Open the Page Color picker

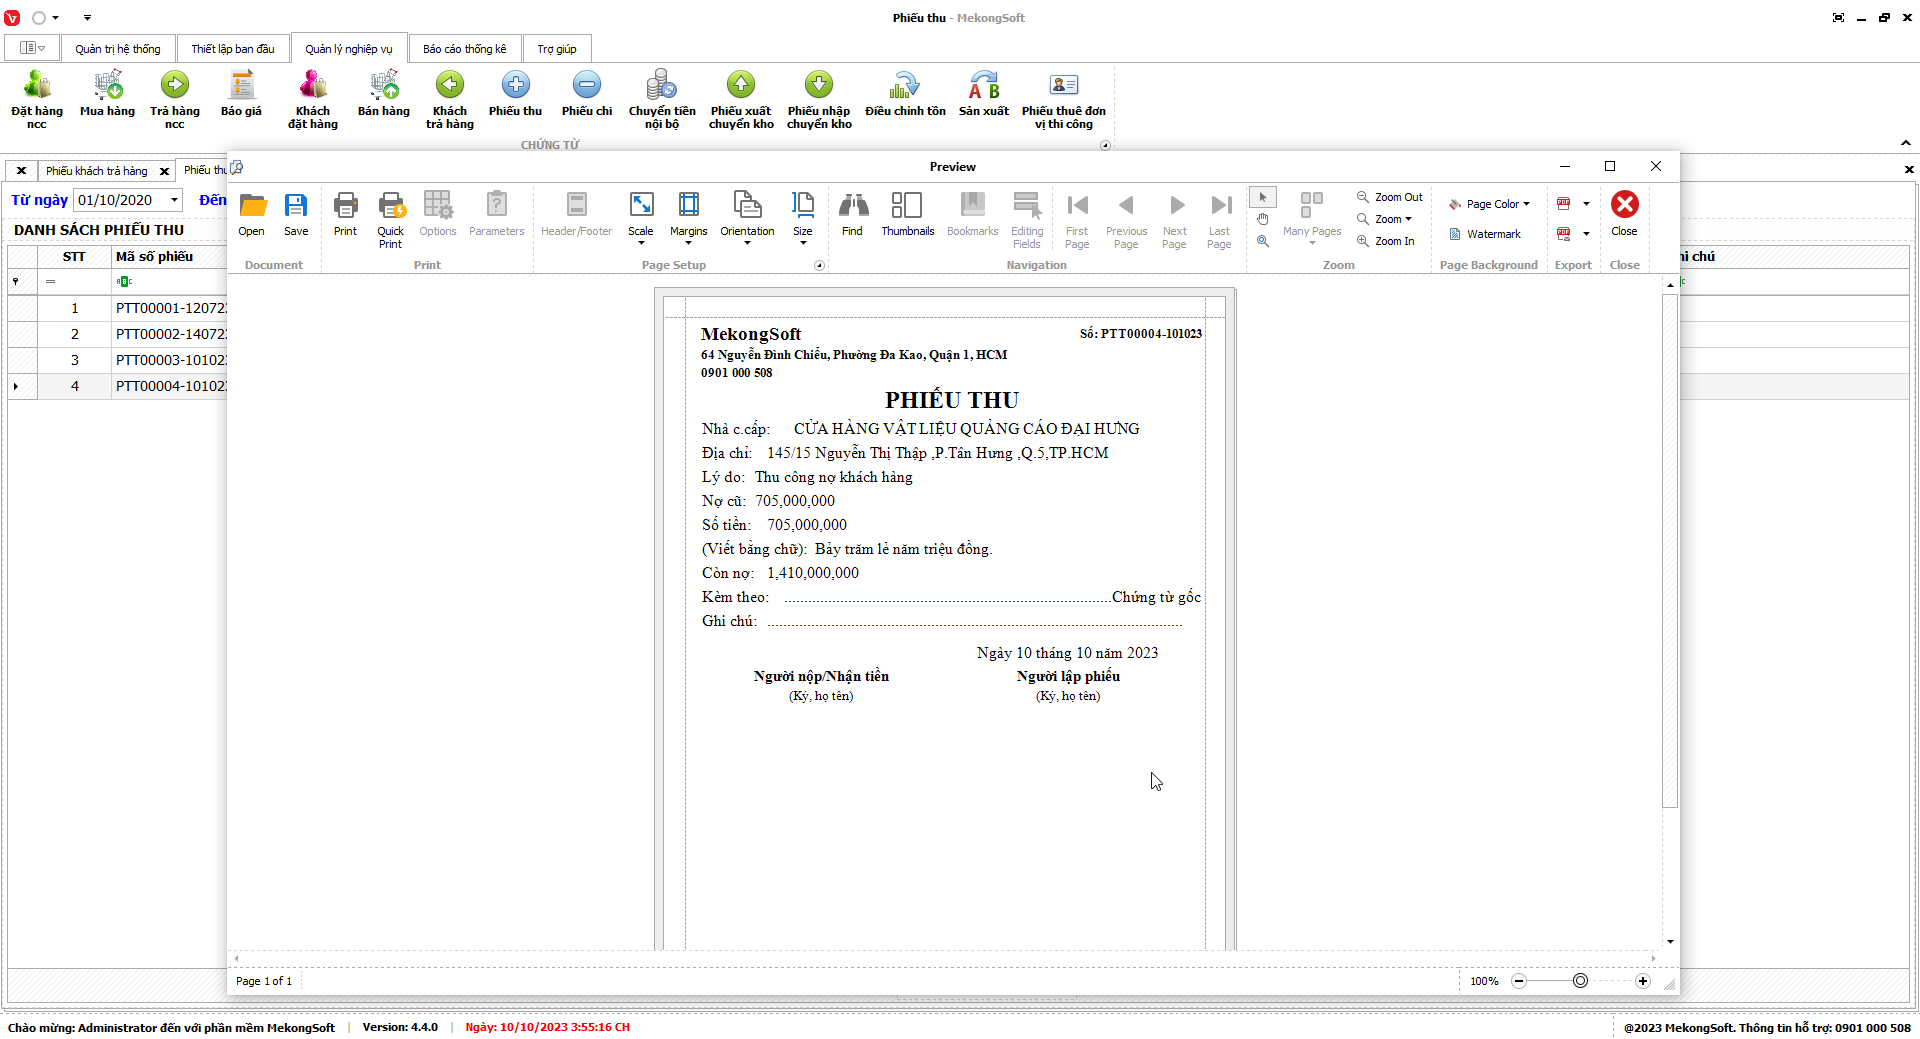tap(1489, 204)
